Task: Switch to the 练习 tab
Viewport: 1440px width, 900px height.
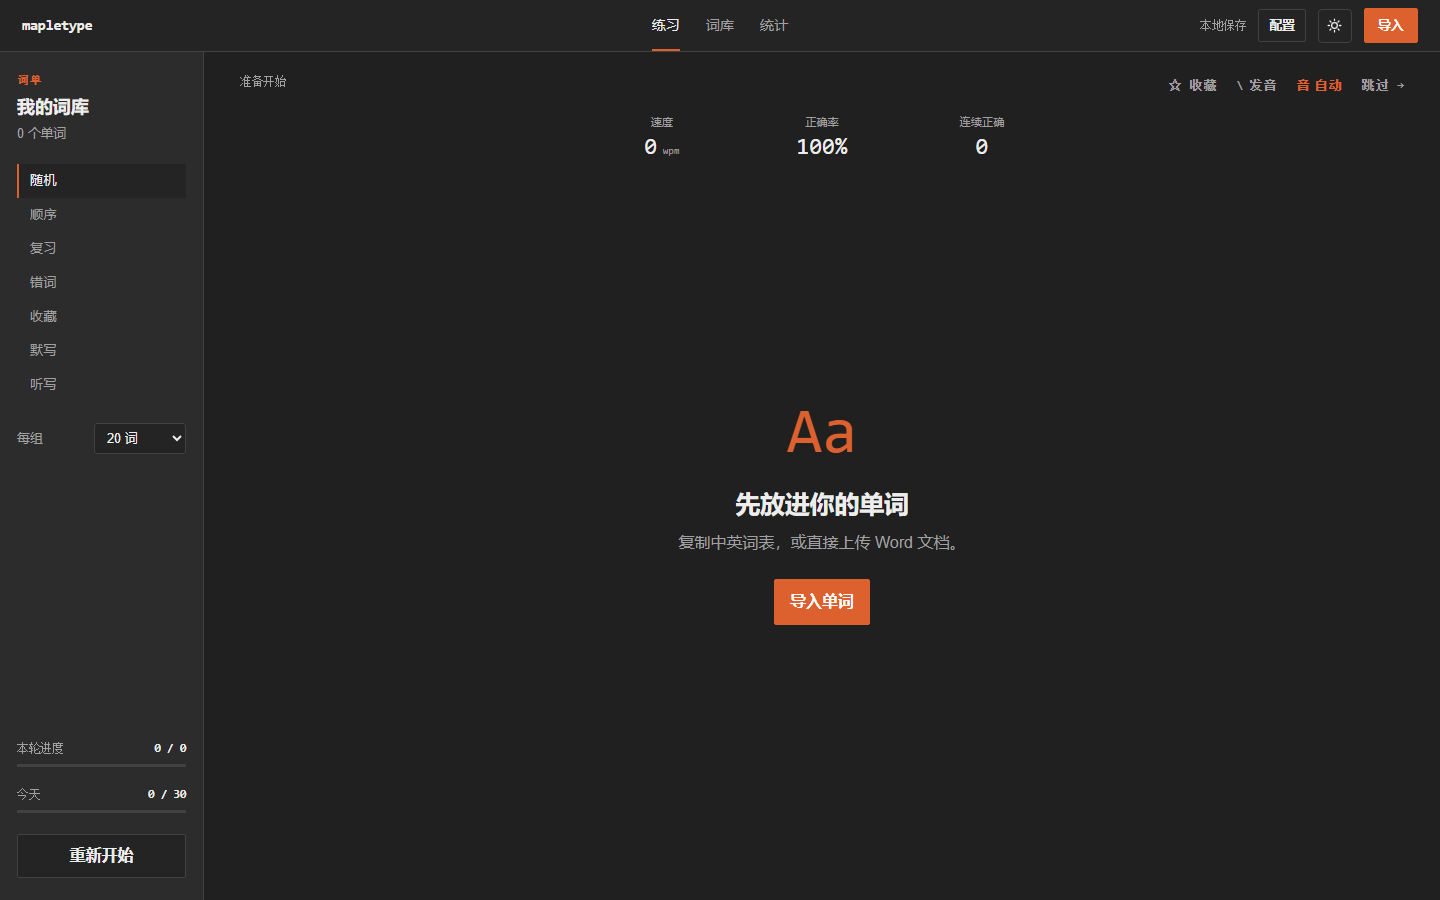Action: 666,26
